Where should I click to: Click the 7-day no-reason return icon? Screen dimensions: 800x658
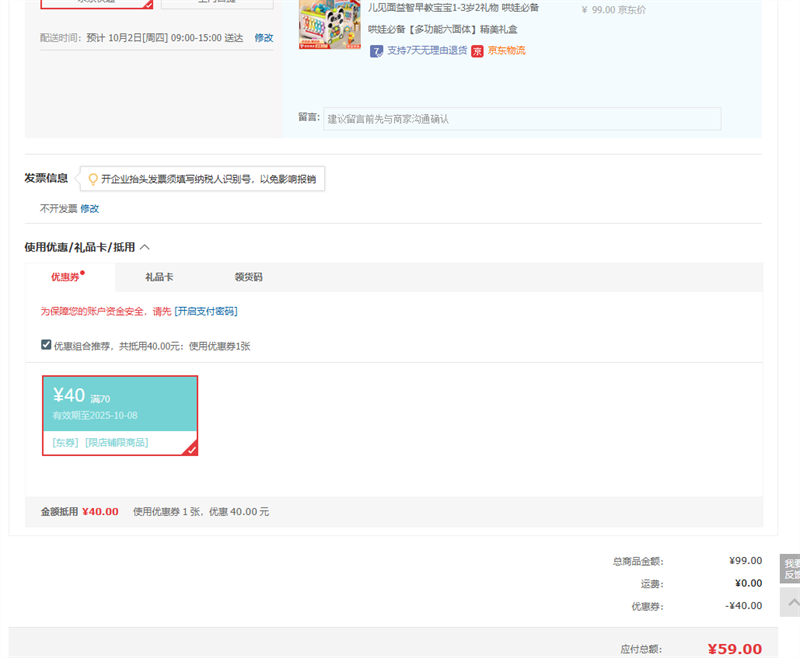[x=376, y=51]
